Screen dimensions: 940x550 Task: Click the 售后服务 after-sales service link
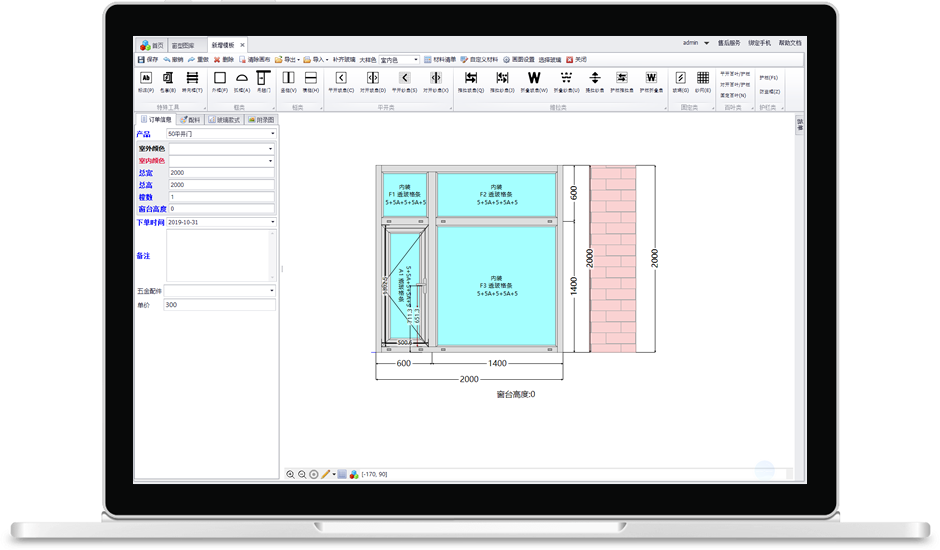point(729,43)
